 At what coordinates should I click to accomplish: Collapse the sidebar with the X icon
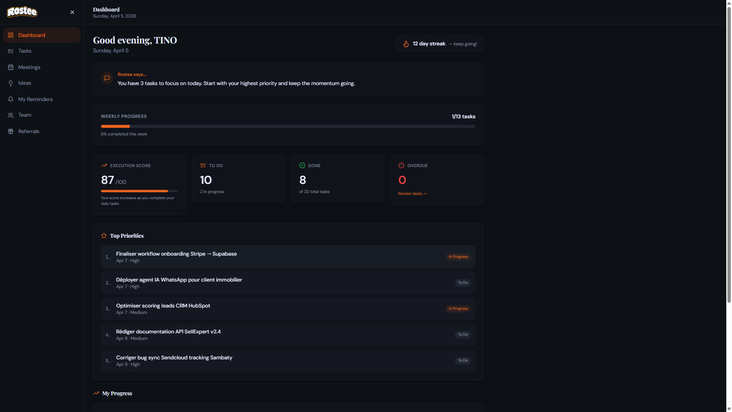(x=72, y=12)
